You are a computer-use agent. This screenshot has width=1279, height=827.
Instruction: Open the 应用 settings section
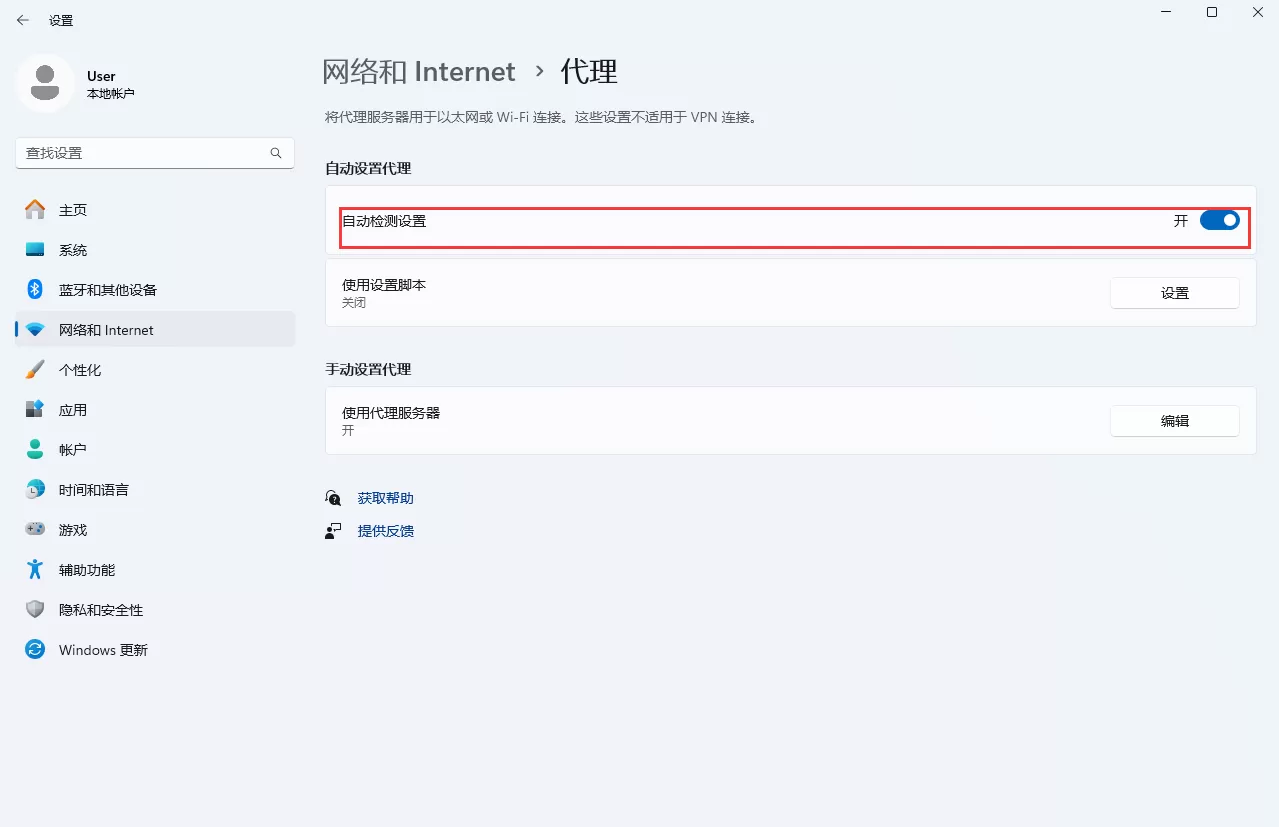(35, 409)
